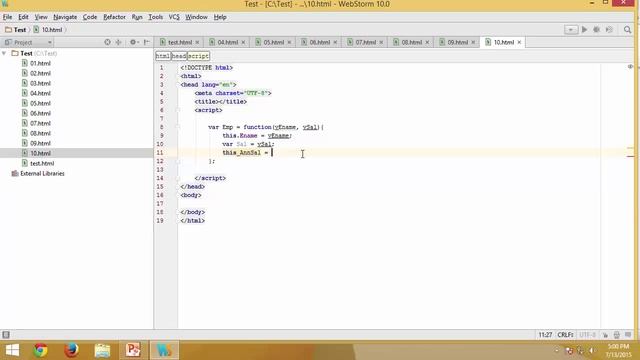
Task: Start debugging with the bug icon
Action: (597, 30)
